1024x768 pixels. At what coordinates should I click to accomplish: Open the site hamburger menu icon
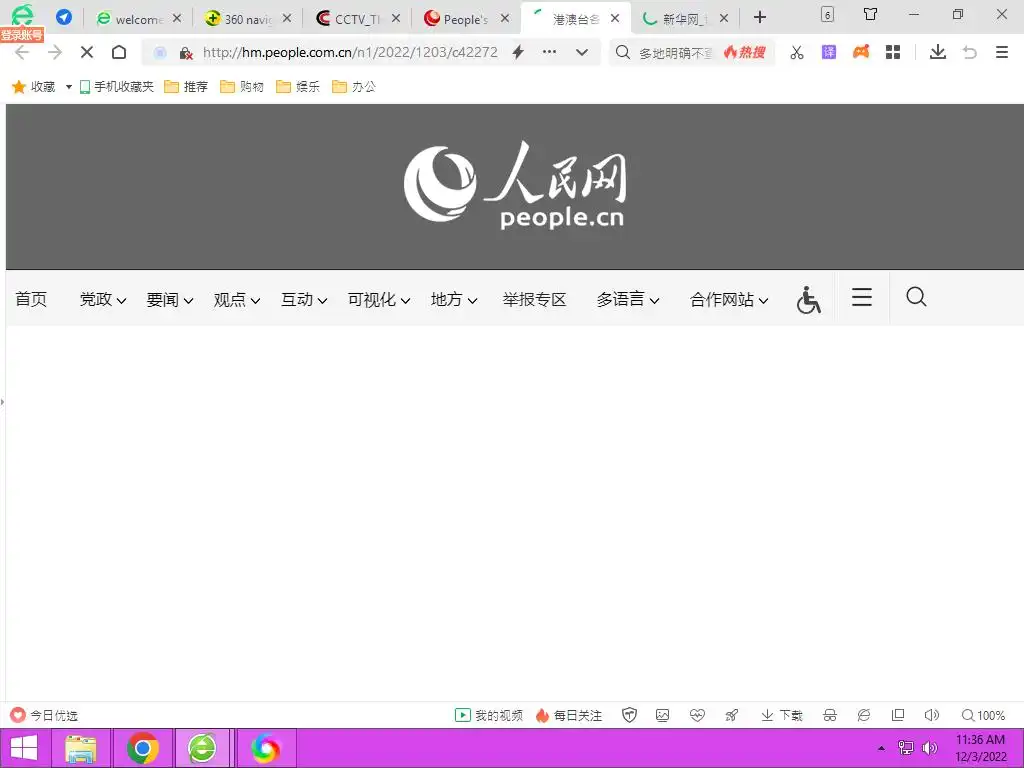(862, 297)
